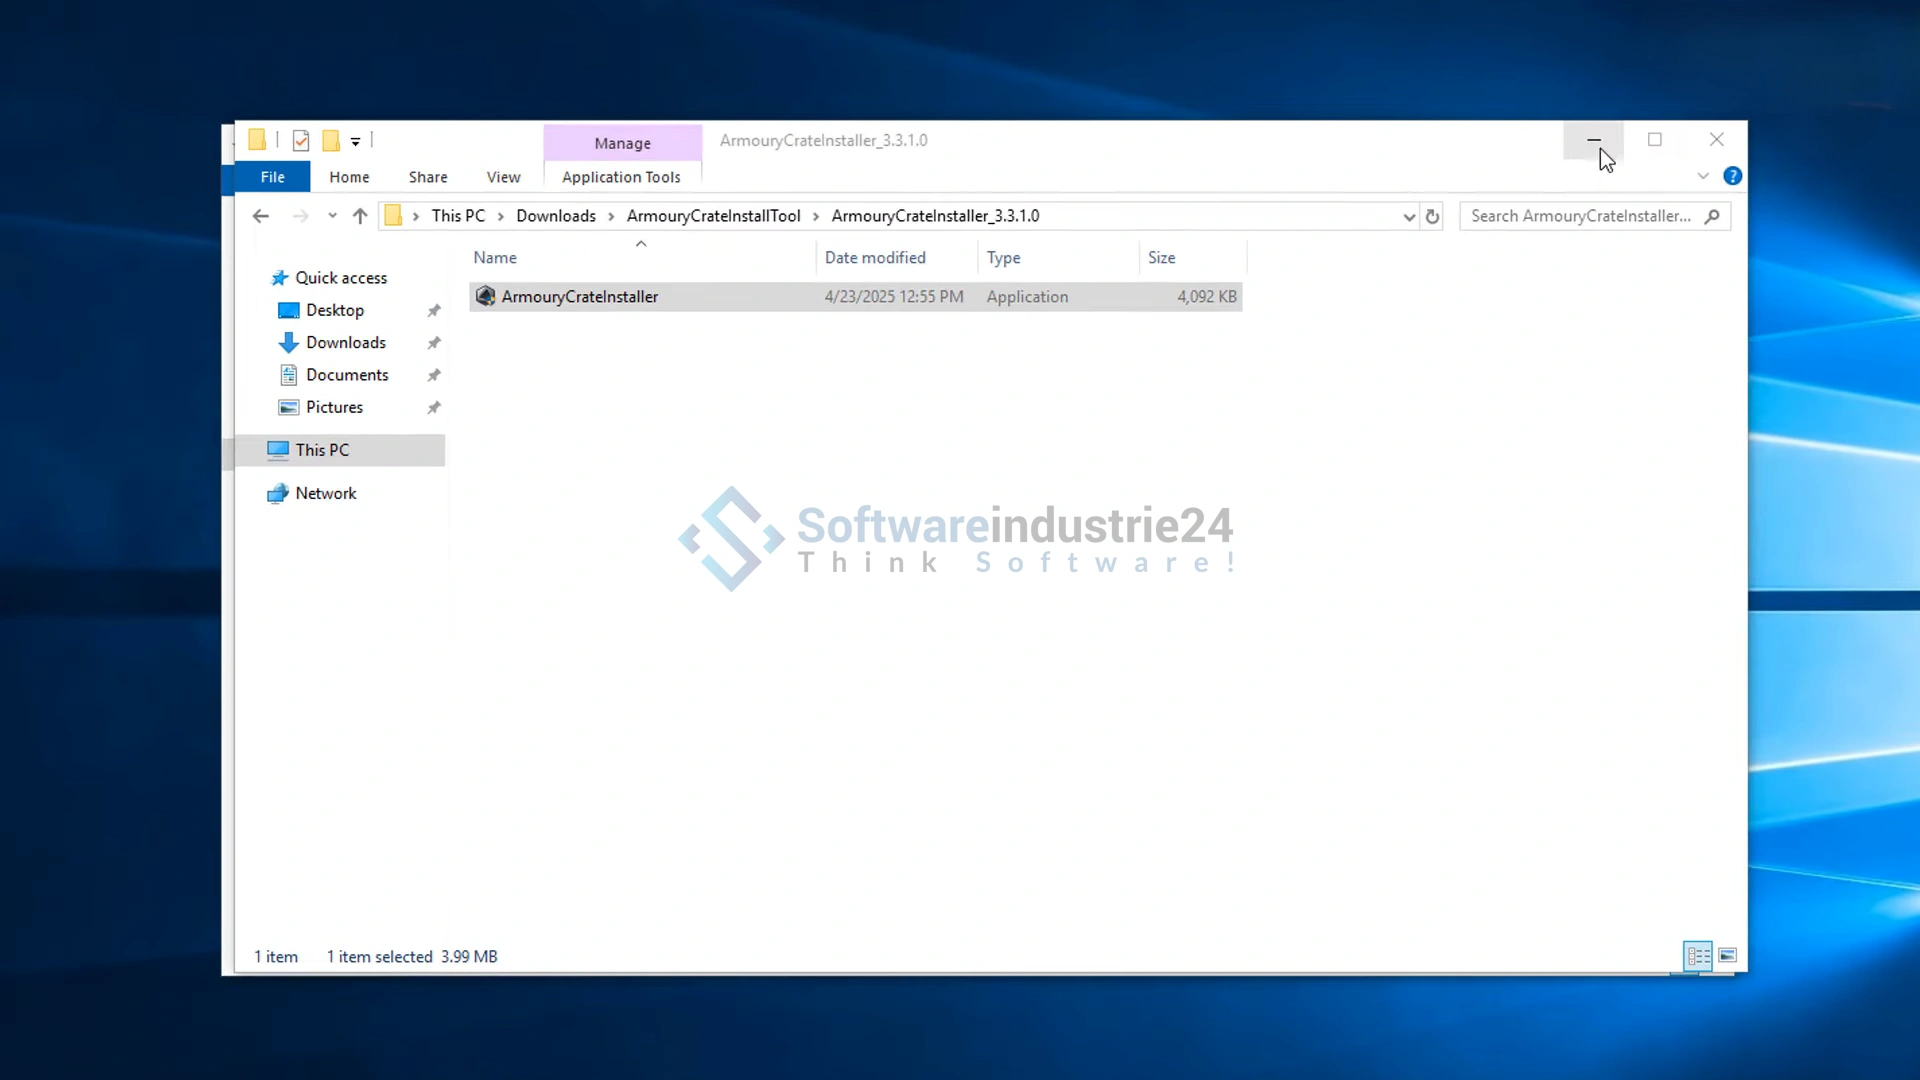Switch to Large icons view layout
The height and width of the screenshot is (1080, 1920).
click(x=1727, y=956)
